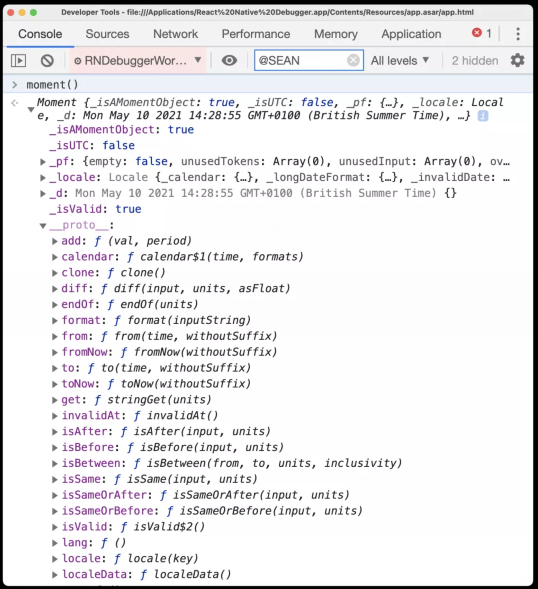
Task: Expand the to function entry
Action: 55,368
